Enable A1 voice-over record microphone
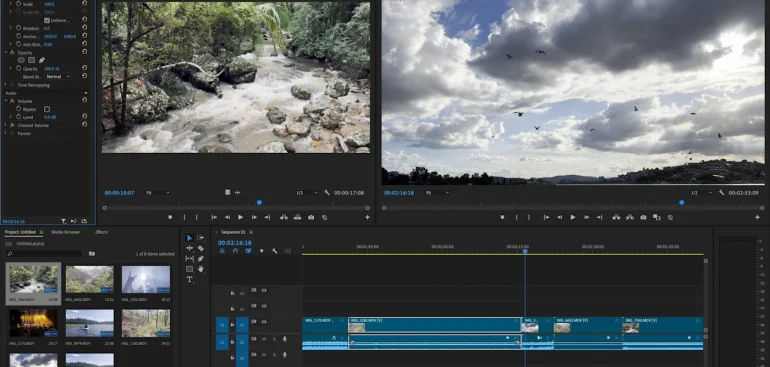 (x=284, y=339)
